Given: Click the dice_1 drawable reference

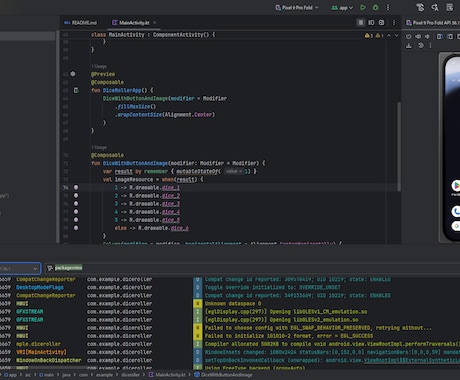Looking at the screenshot, I should [x=171, y=187].
